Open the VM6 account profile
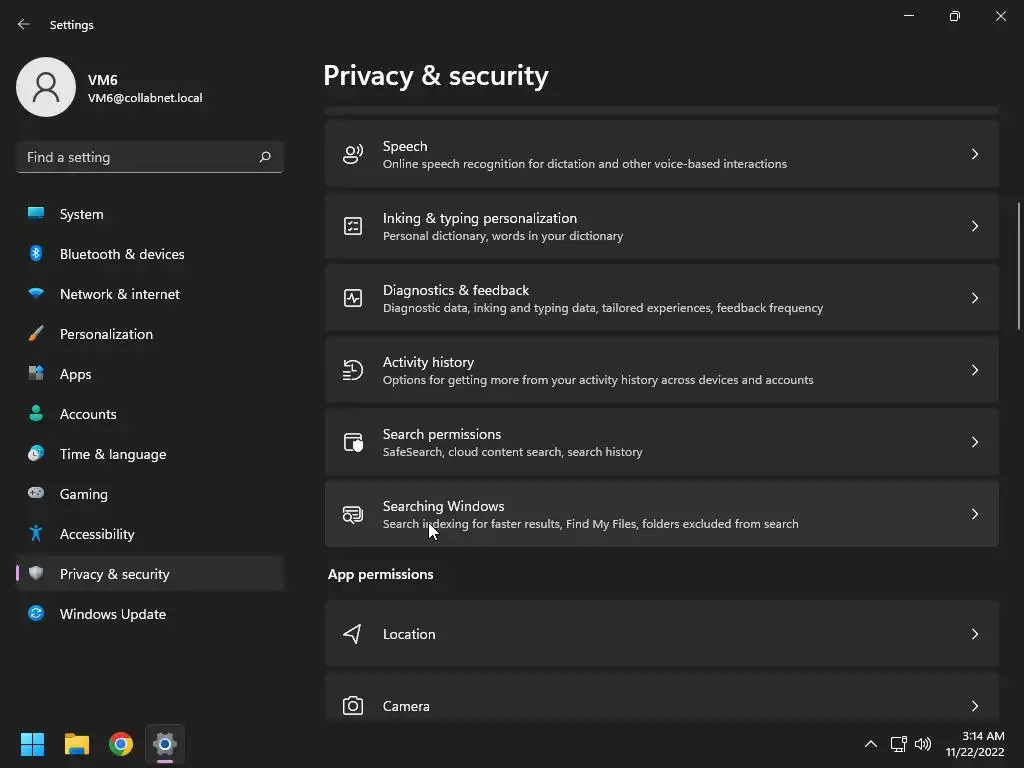Image resolution: width=1024 pixels, height=768 pixels. pos(110,87)
